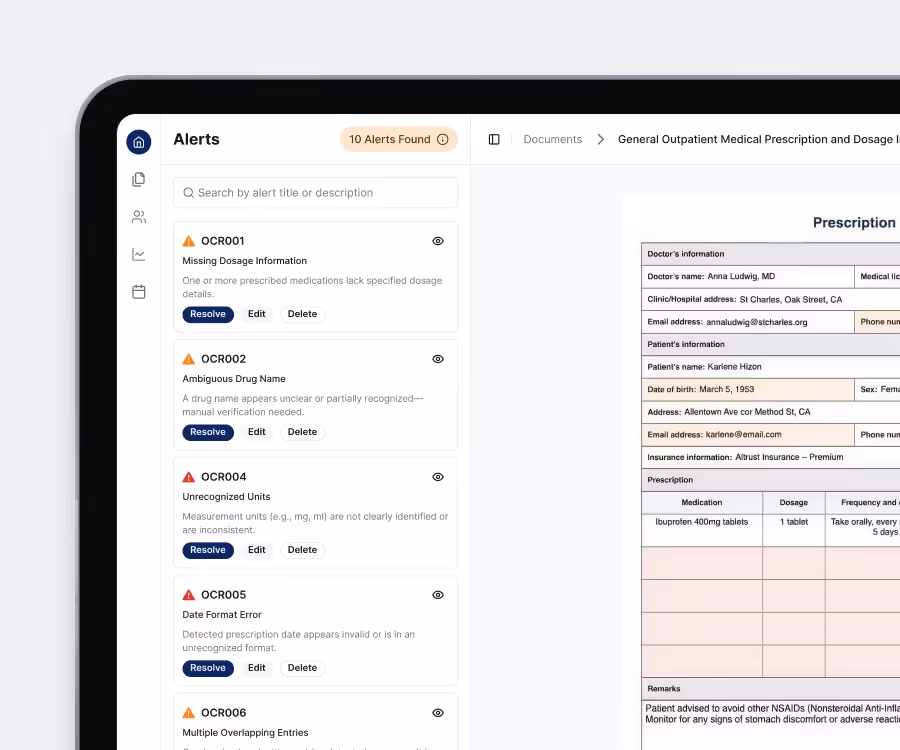Open the Documents copy icon in sidebar
This screenshot has height=750, width=900.
[139, 180]
